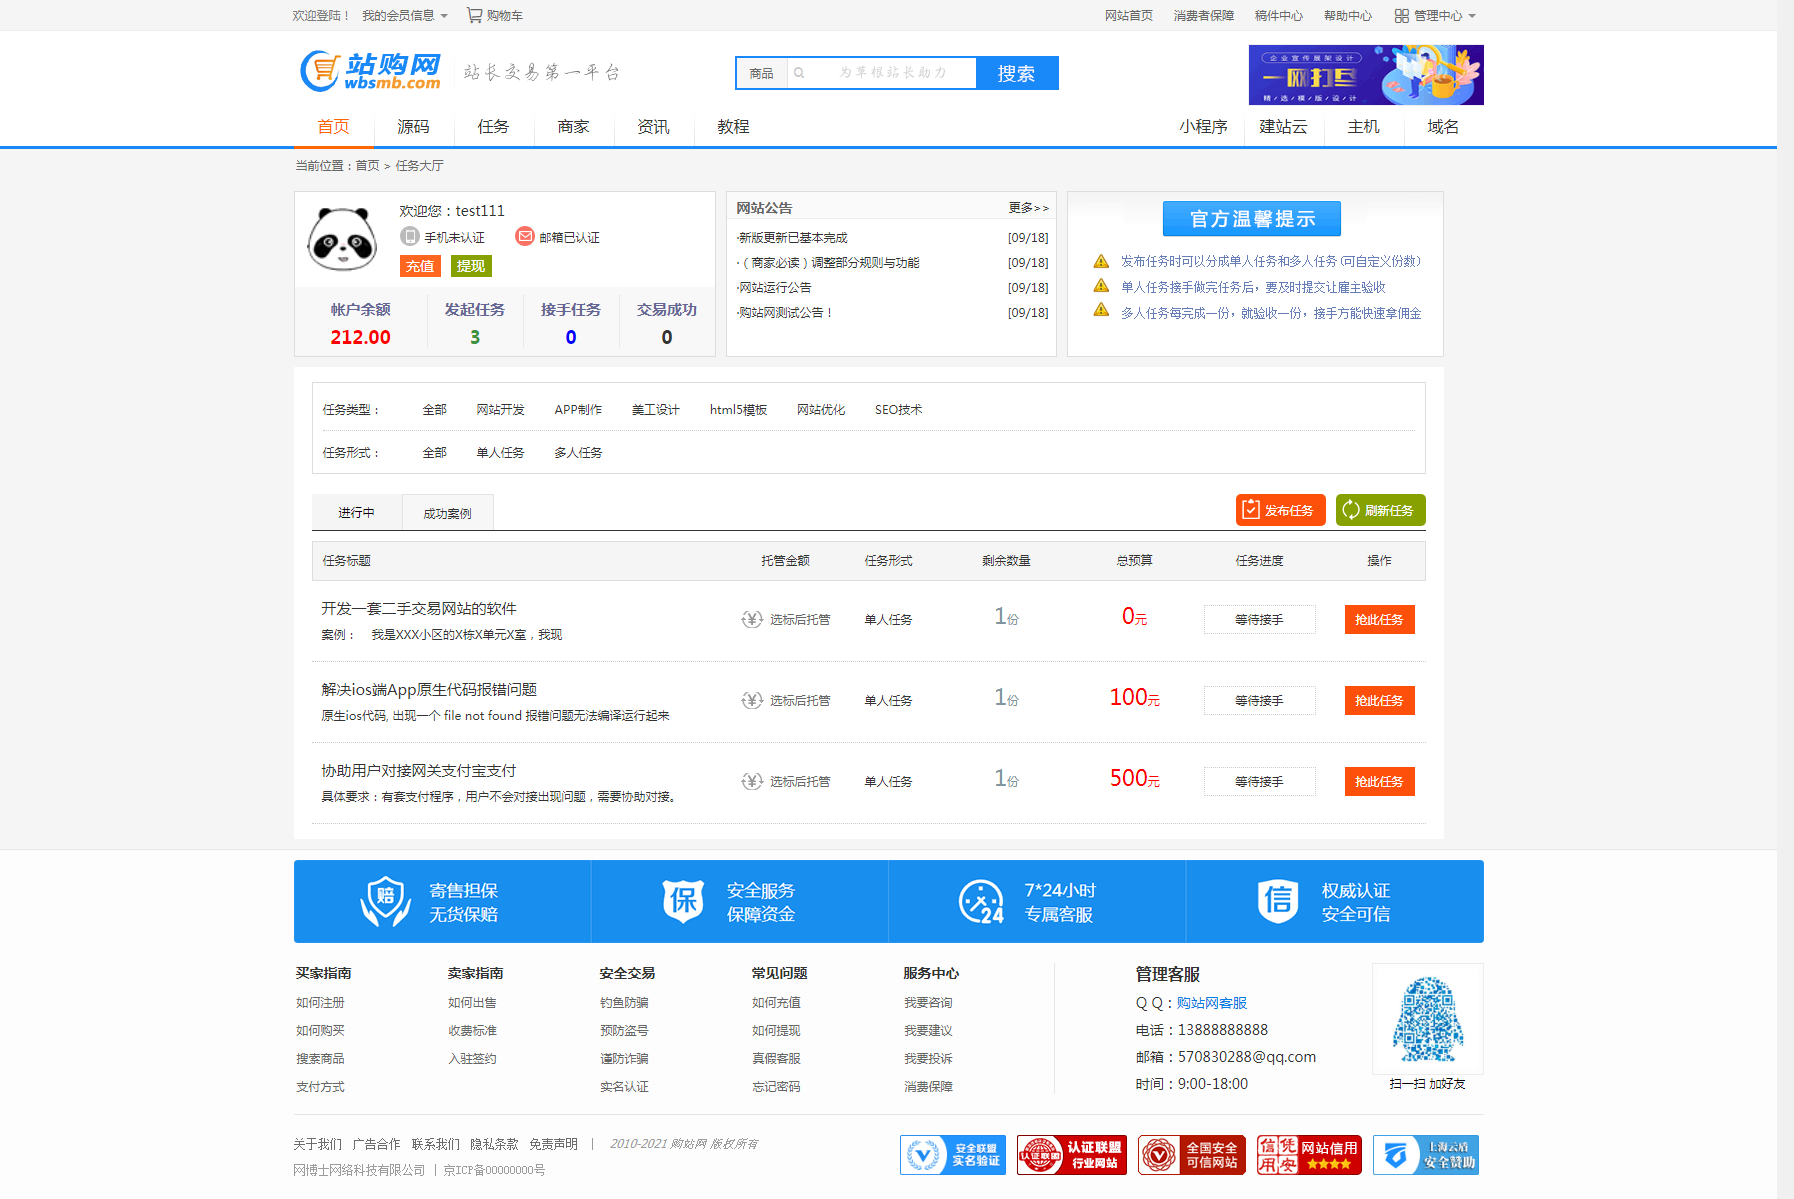This screenshot has width=1794, height=1199.
Task: Click the panda user avatar
Action: (342, 239)
